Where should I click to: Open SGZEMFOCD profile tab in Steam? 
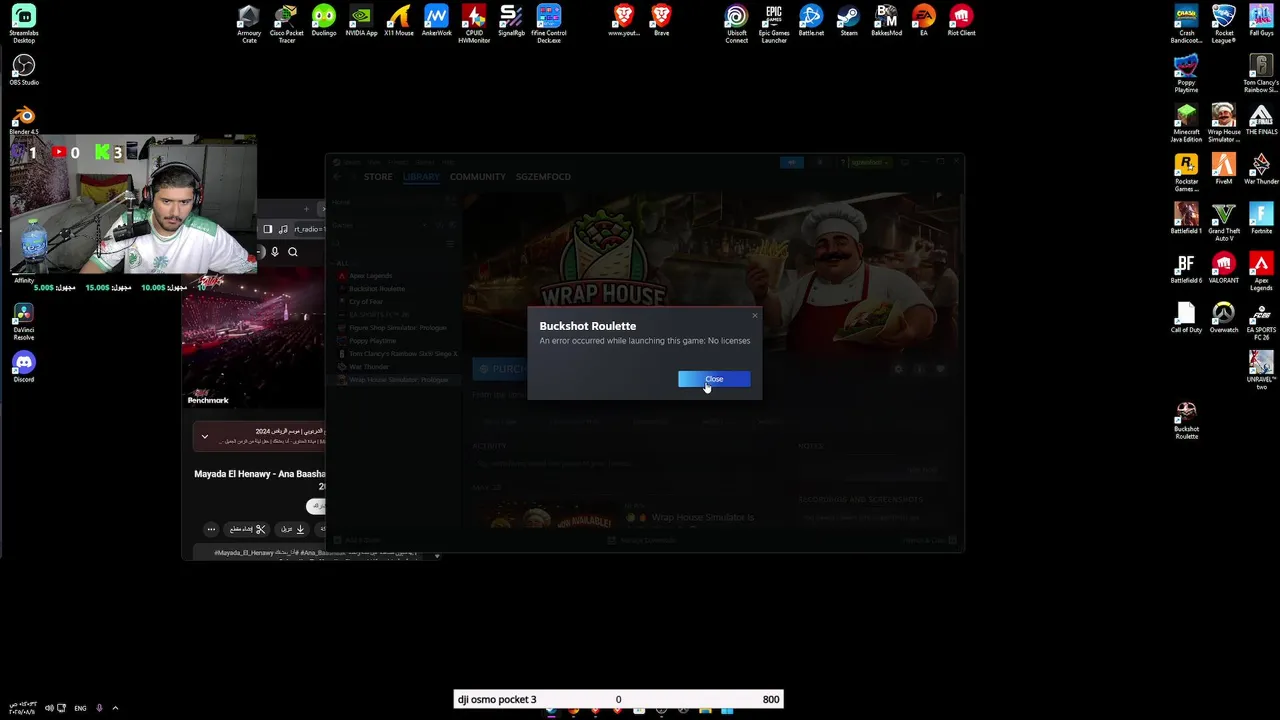543,177
